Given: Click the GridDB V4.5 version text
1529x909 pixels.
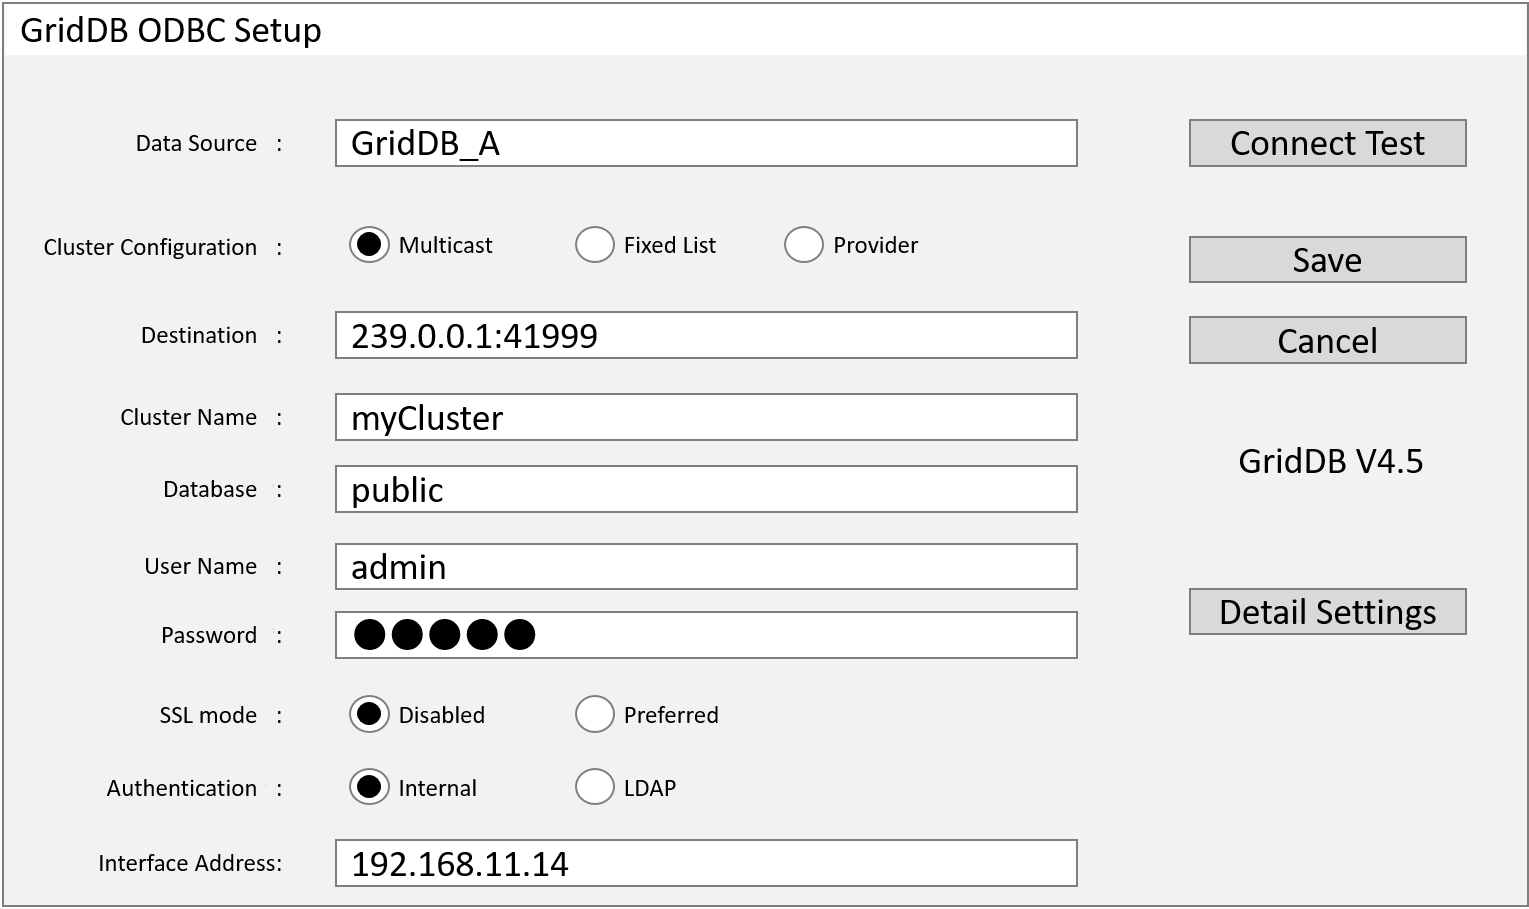Looking at the screenshot, I should [x=1330, y=461].
